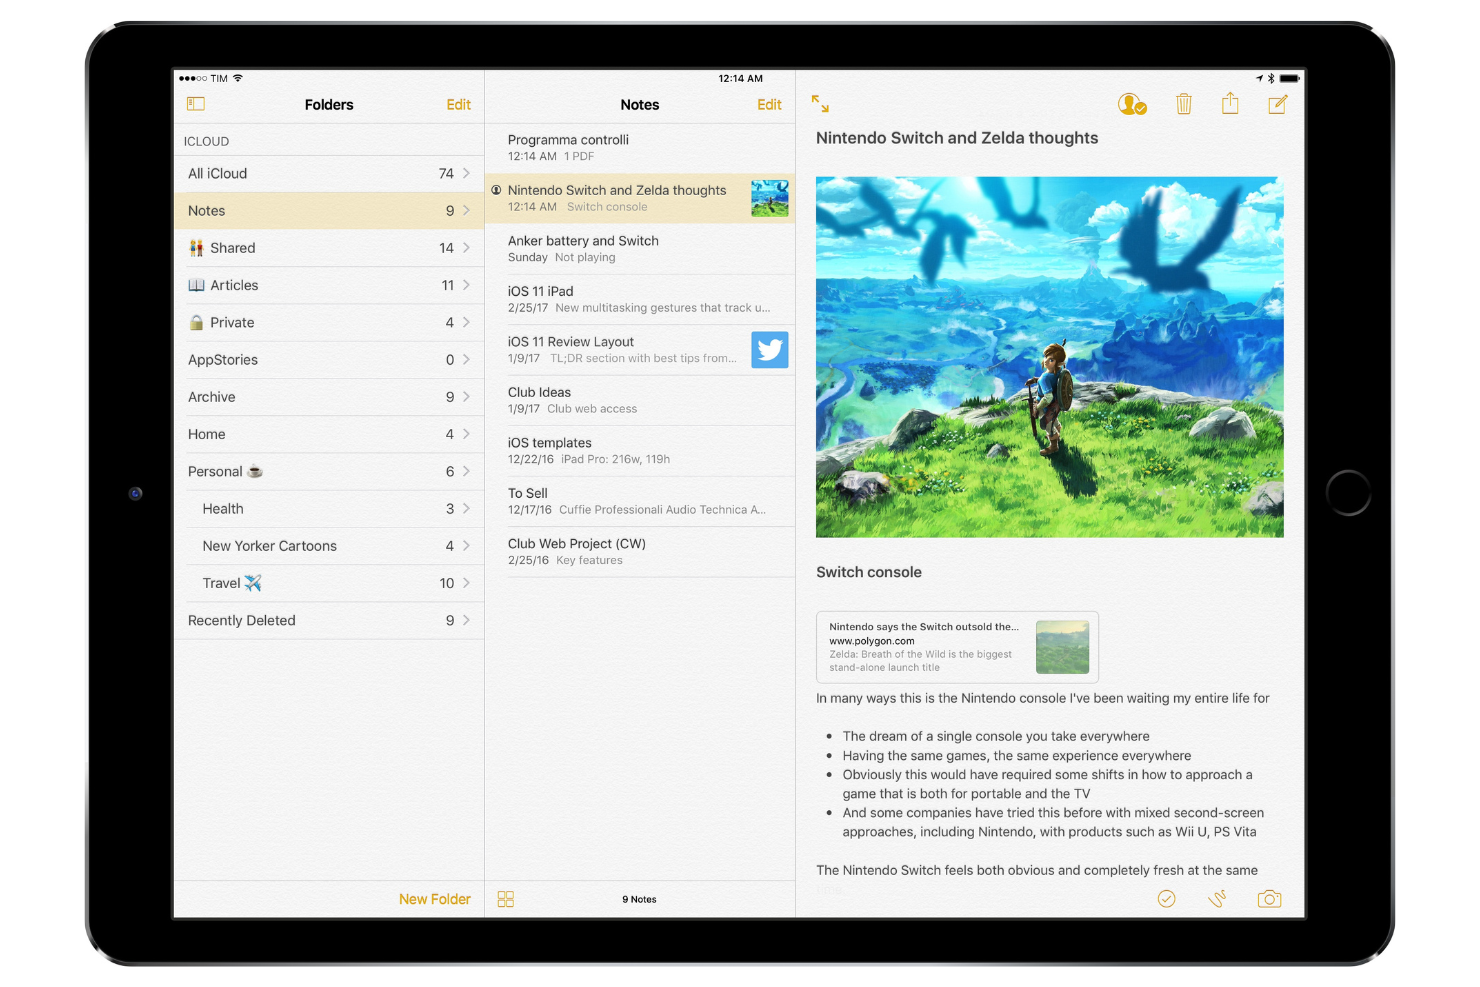Image resolution: width=1480 pixels, height=987 pixels.
Task: Open the Travel folder disclosure chevron
Action: point(464,583)
